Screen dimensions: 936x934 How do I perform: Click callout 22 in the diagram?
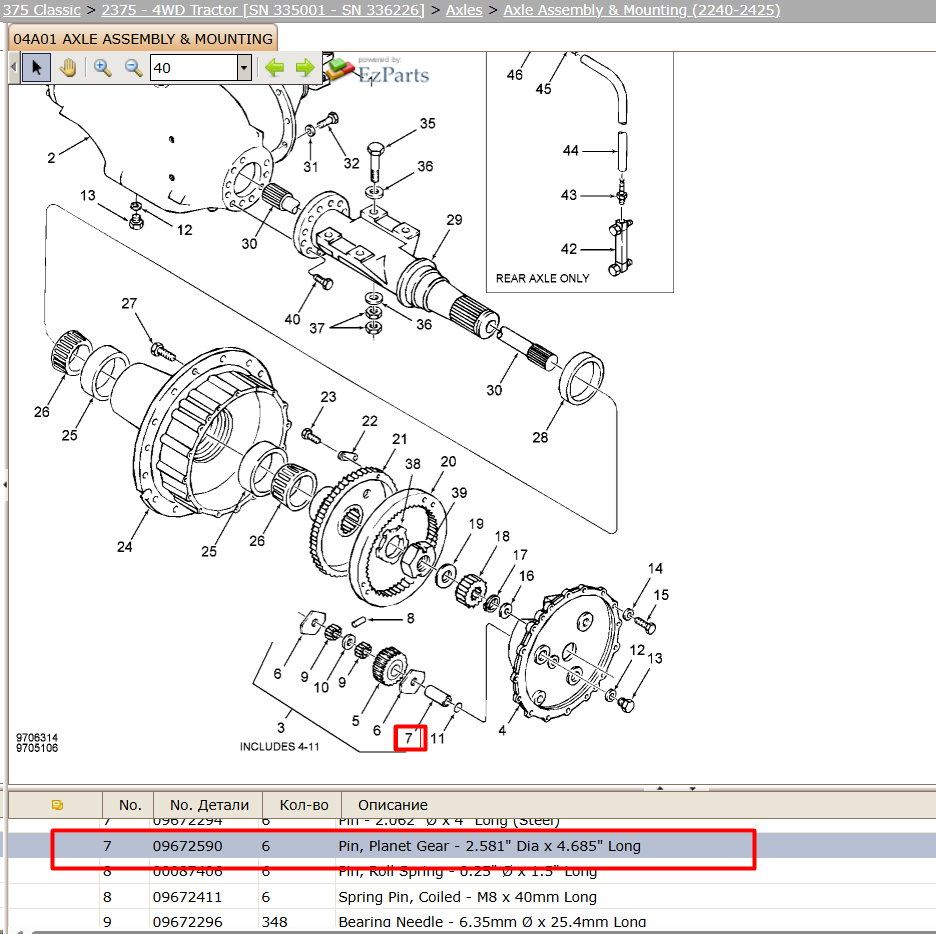(370, 421)
